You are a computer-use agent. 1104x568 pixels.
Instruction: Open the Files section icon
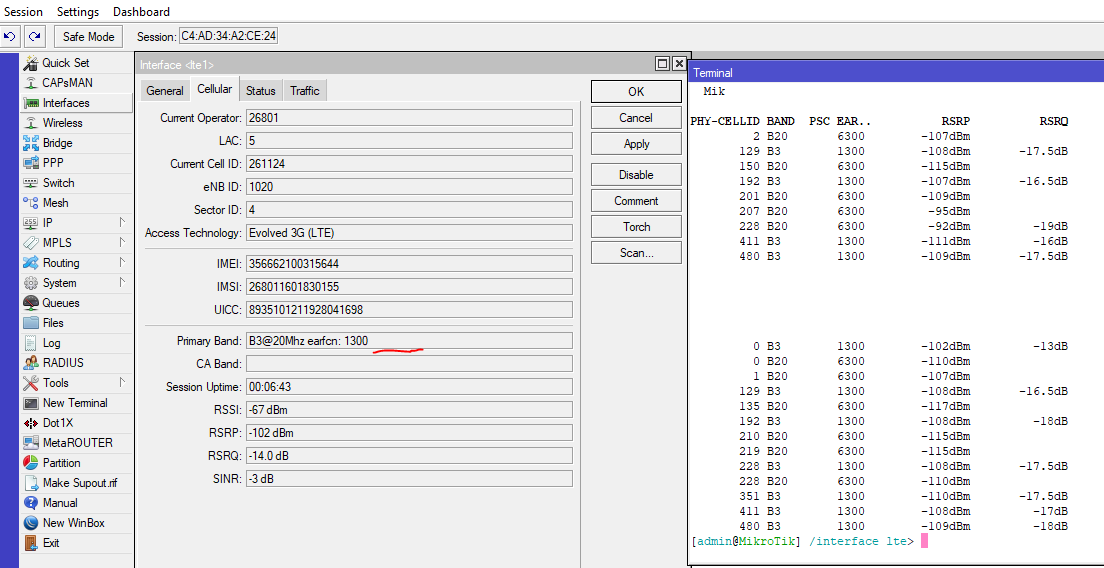[x=30, y=323]
